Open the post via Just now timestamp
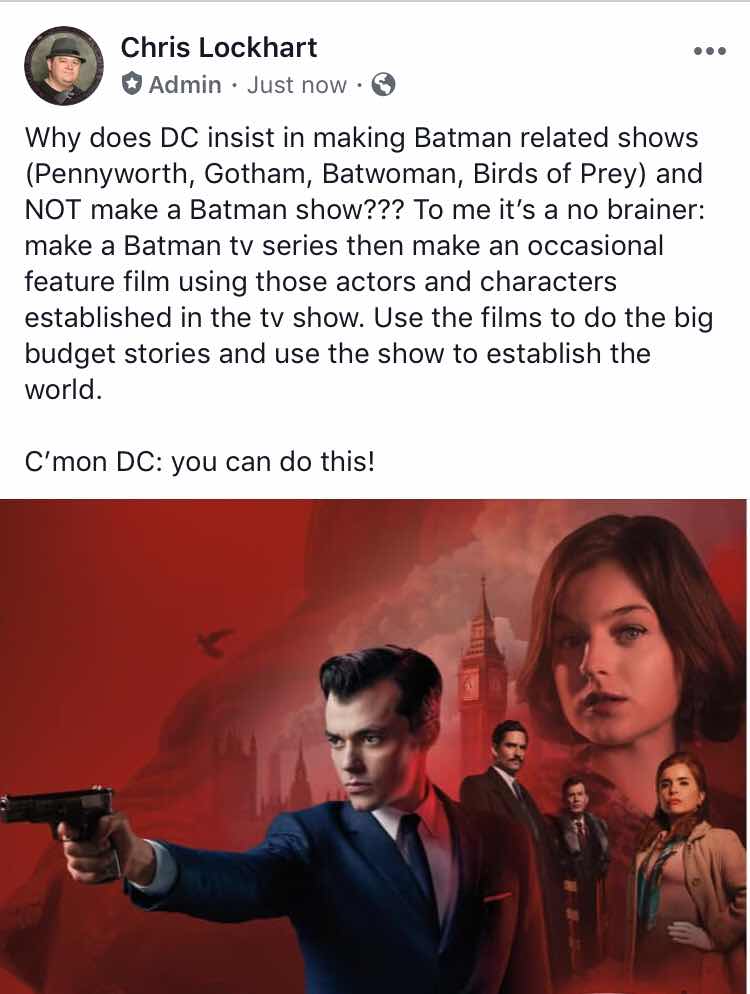The width and height of the screenshot is (750, 994). (x=297, y=84)
